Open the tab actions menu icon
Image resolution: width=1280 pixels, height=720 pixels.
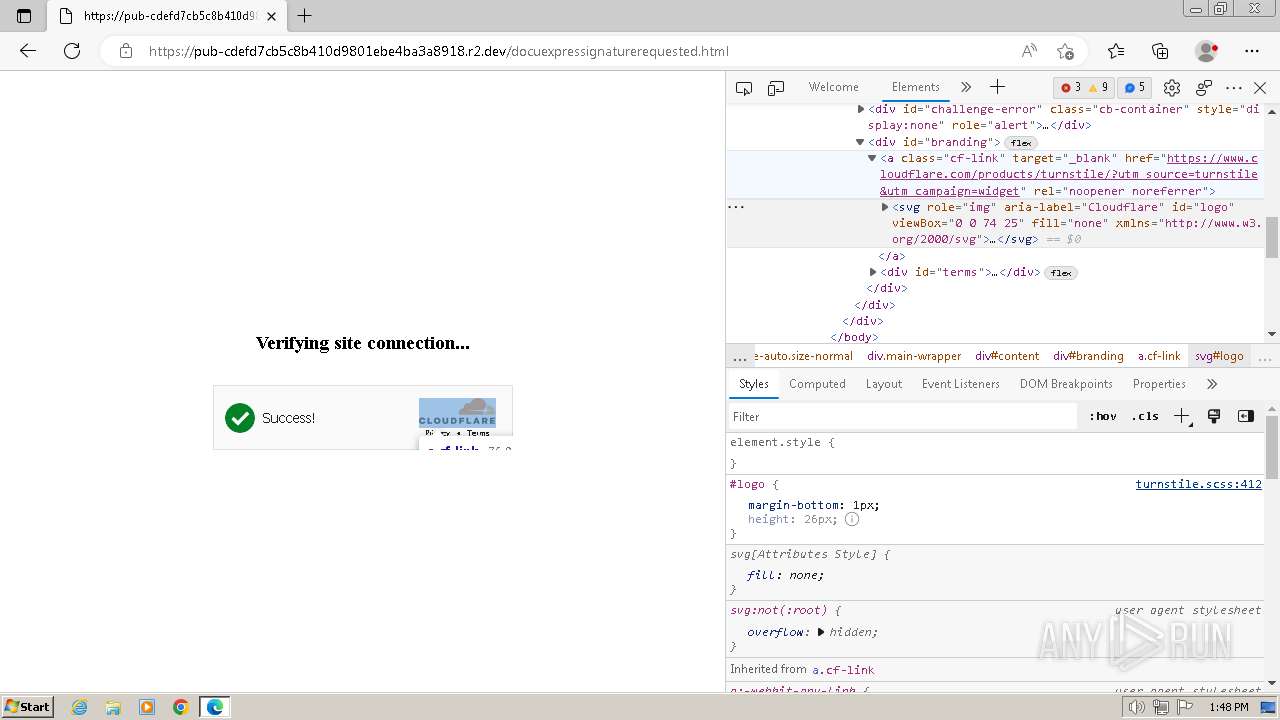[24, 16]
